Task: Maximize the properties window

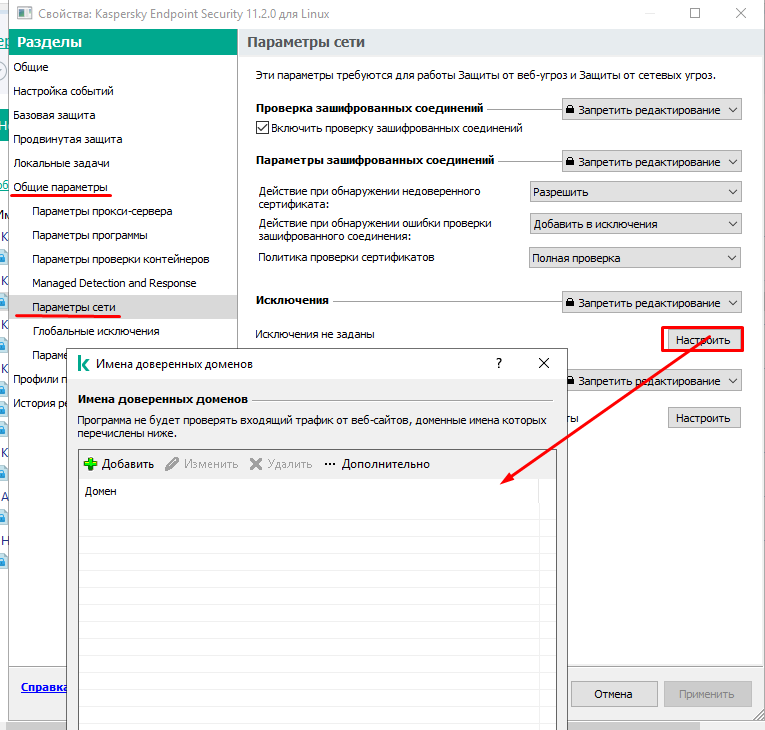Action: pos(695,13)
